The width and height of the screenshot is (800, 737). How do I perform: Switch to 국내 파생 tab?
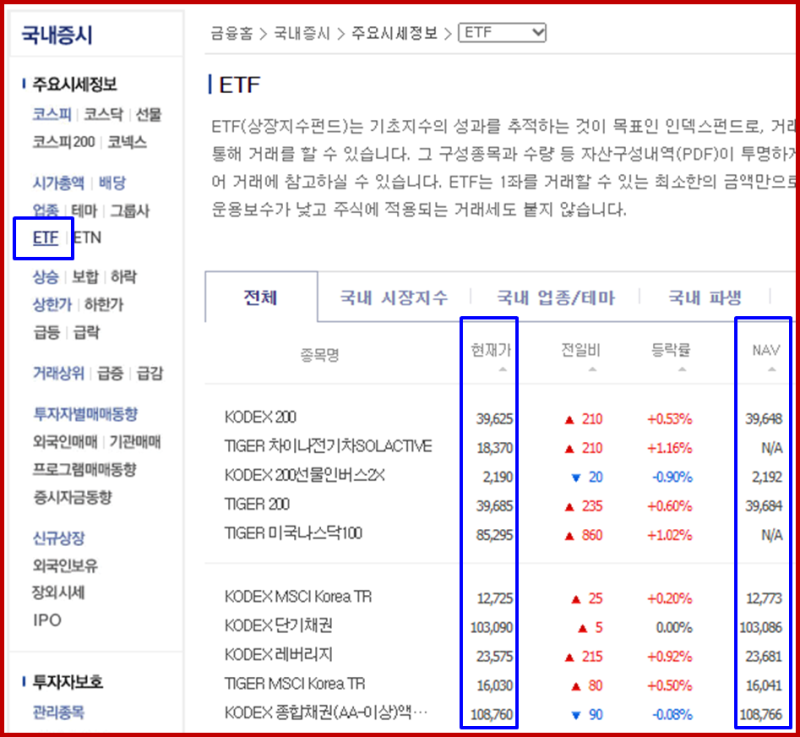705,297
